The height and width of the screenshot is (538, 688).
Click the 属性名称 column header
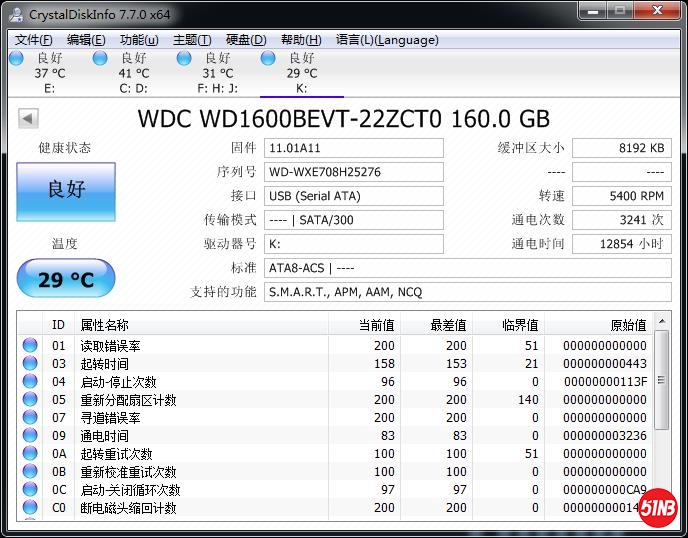[105, 325]
